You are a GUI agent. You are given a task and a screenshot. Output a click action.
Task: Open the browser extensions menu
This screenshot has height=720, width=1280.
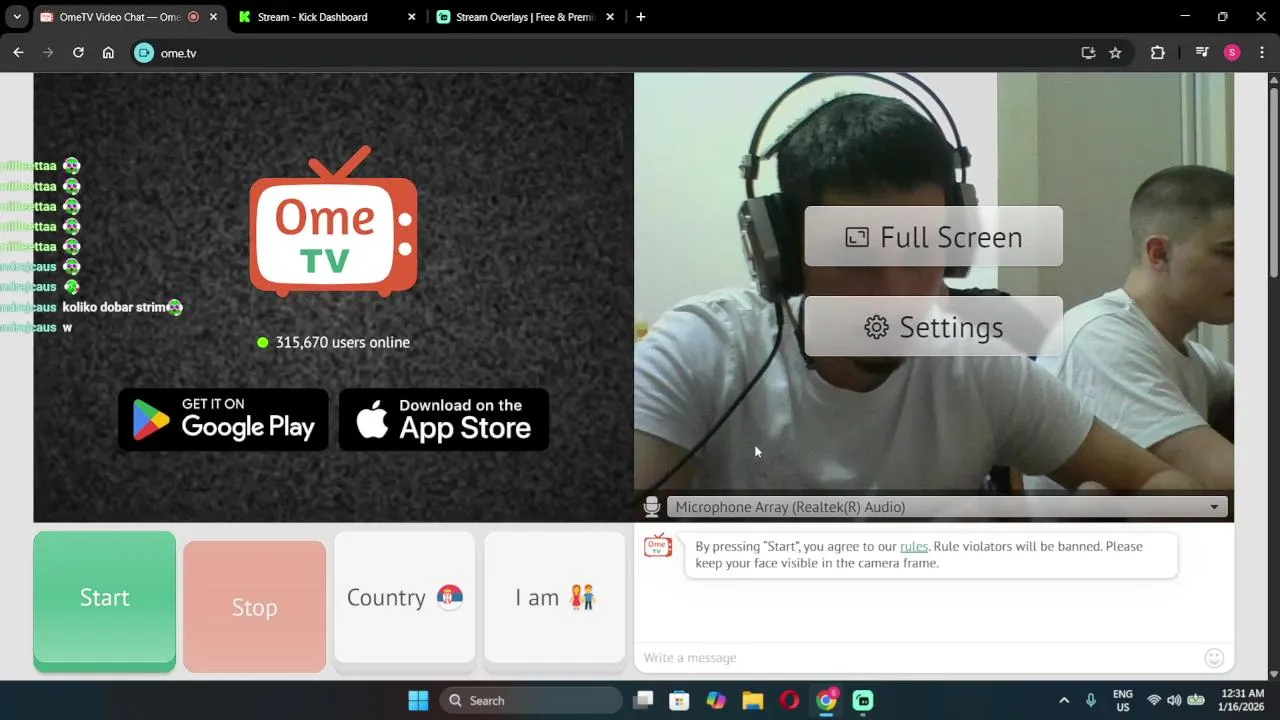(x=1158, y=53)
